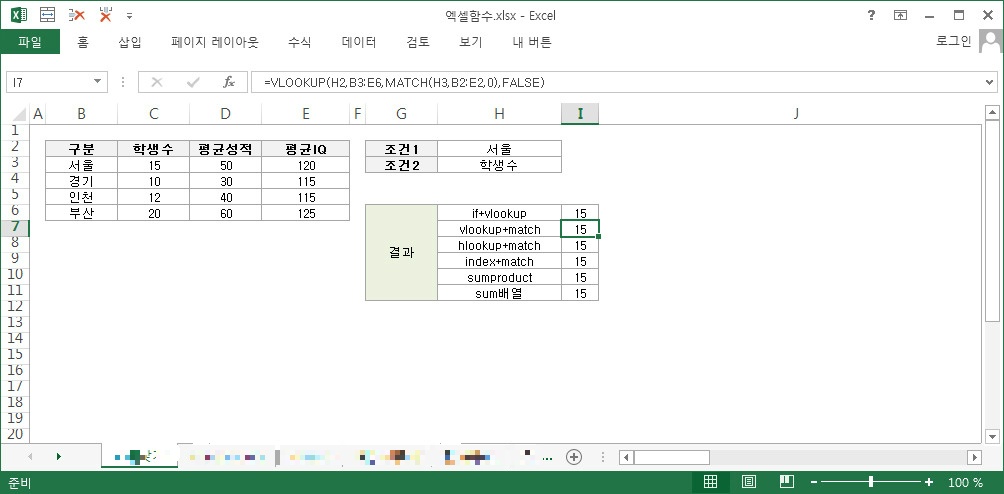
Task: Open the 홈 ribbon tab
Action: [83, 42]
